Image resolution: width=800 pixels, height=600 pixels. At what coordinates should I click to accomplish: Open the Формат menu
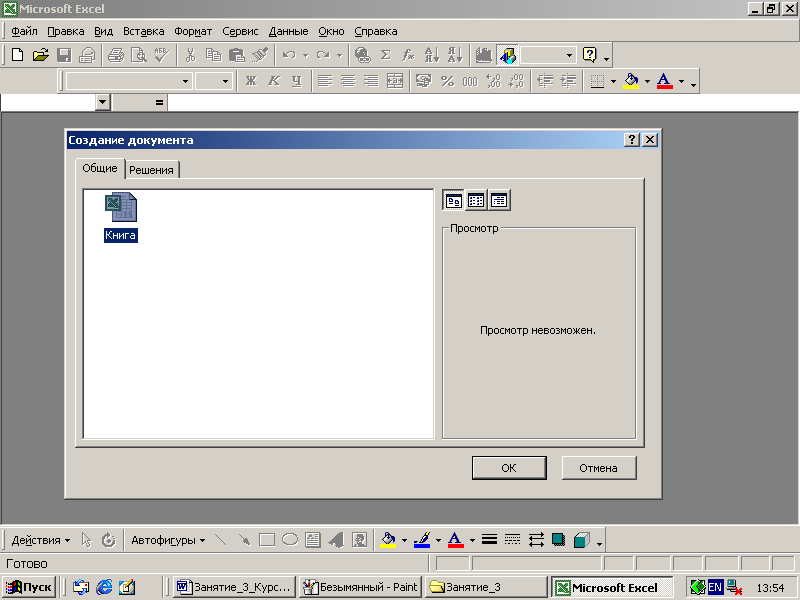point(193,31)
